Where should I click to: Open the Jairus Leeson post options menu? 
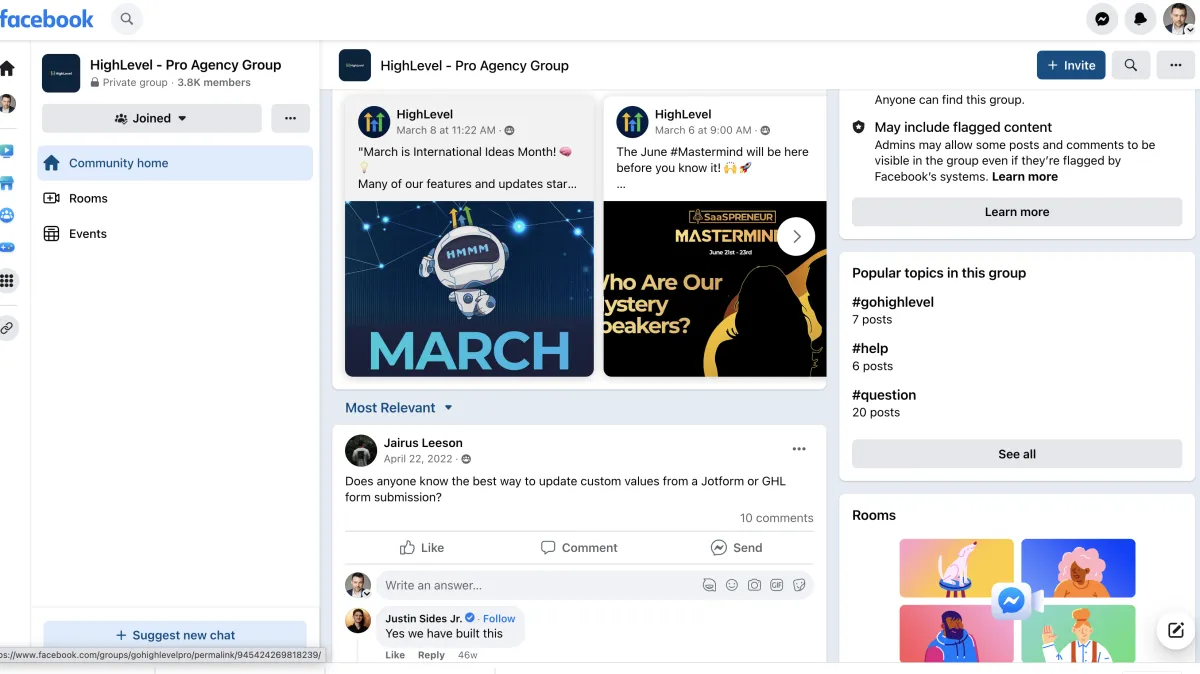799,449
